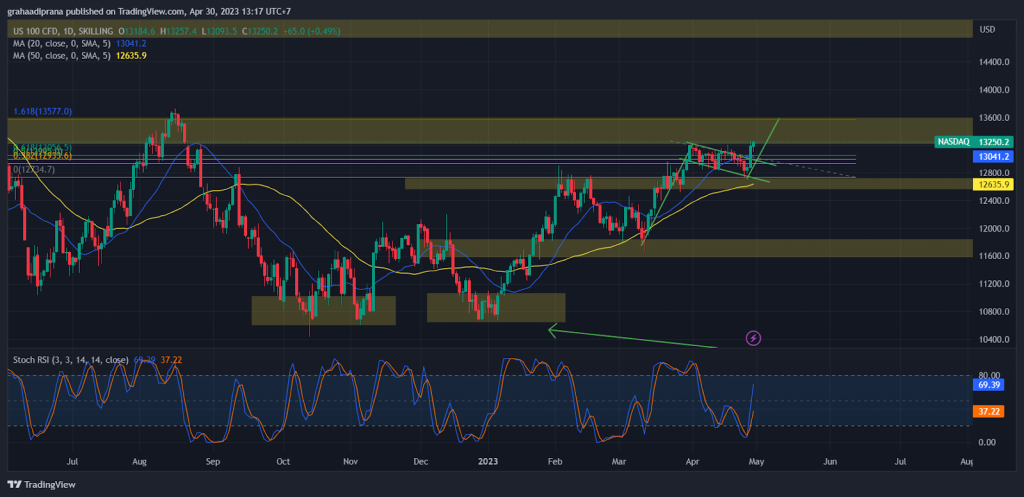Click the close value C13250.2 in the legend
This screenshot has height=497, width=1024.
[x=261, y=31]
